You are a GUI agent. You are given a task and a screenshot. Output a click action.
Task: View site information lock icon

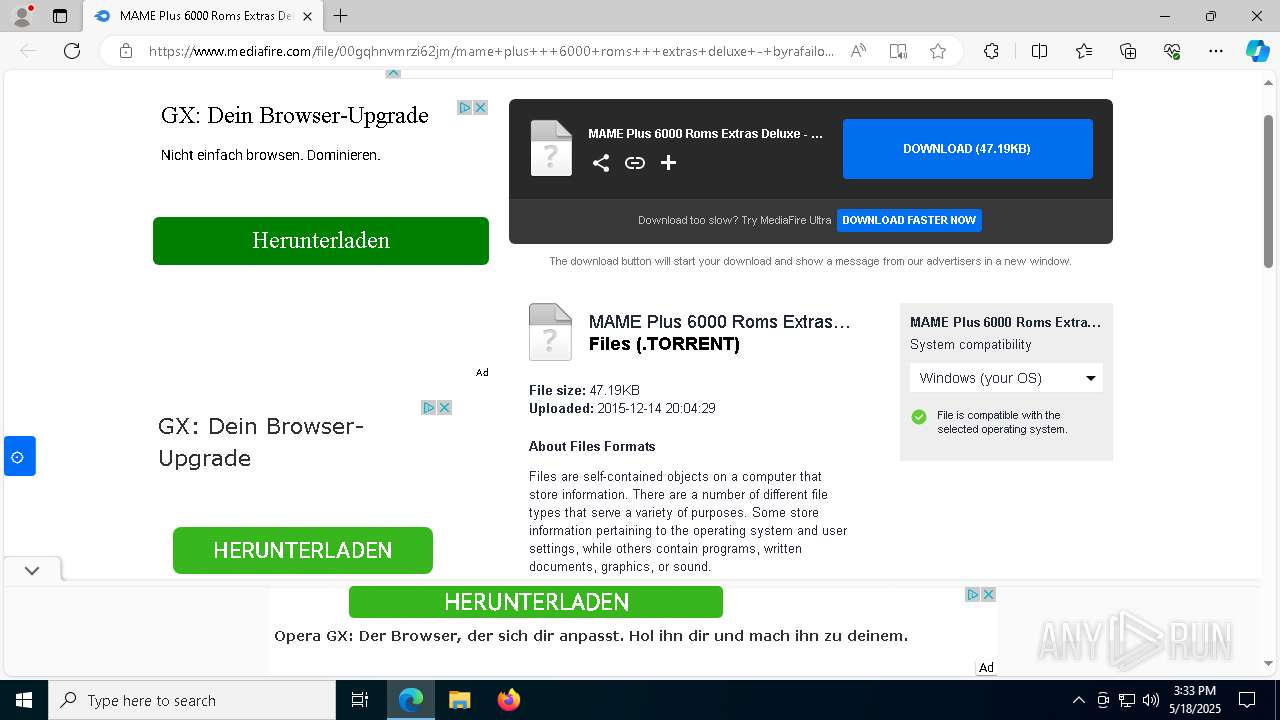pos(126,51)
